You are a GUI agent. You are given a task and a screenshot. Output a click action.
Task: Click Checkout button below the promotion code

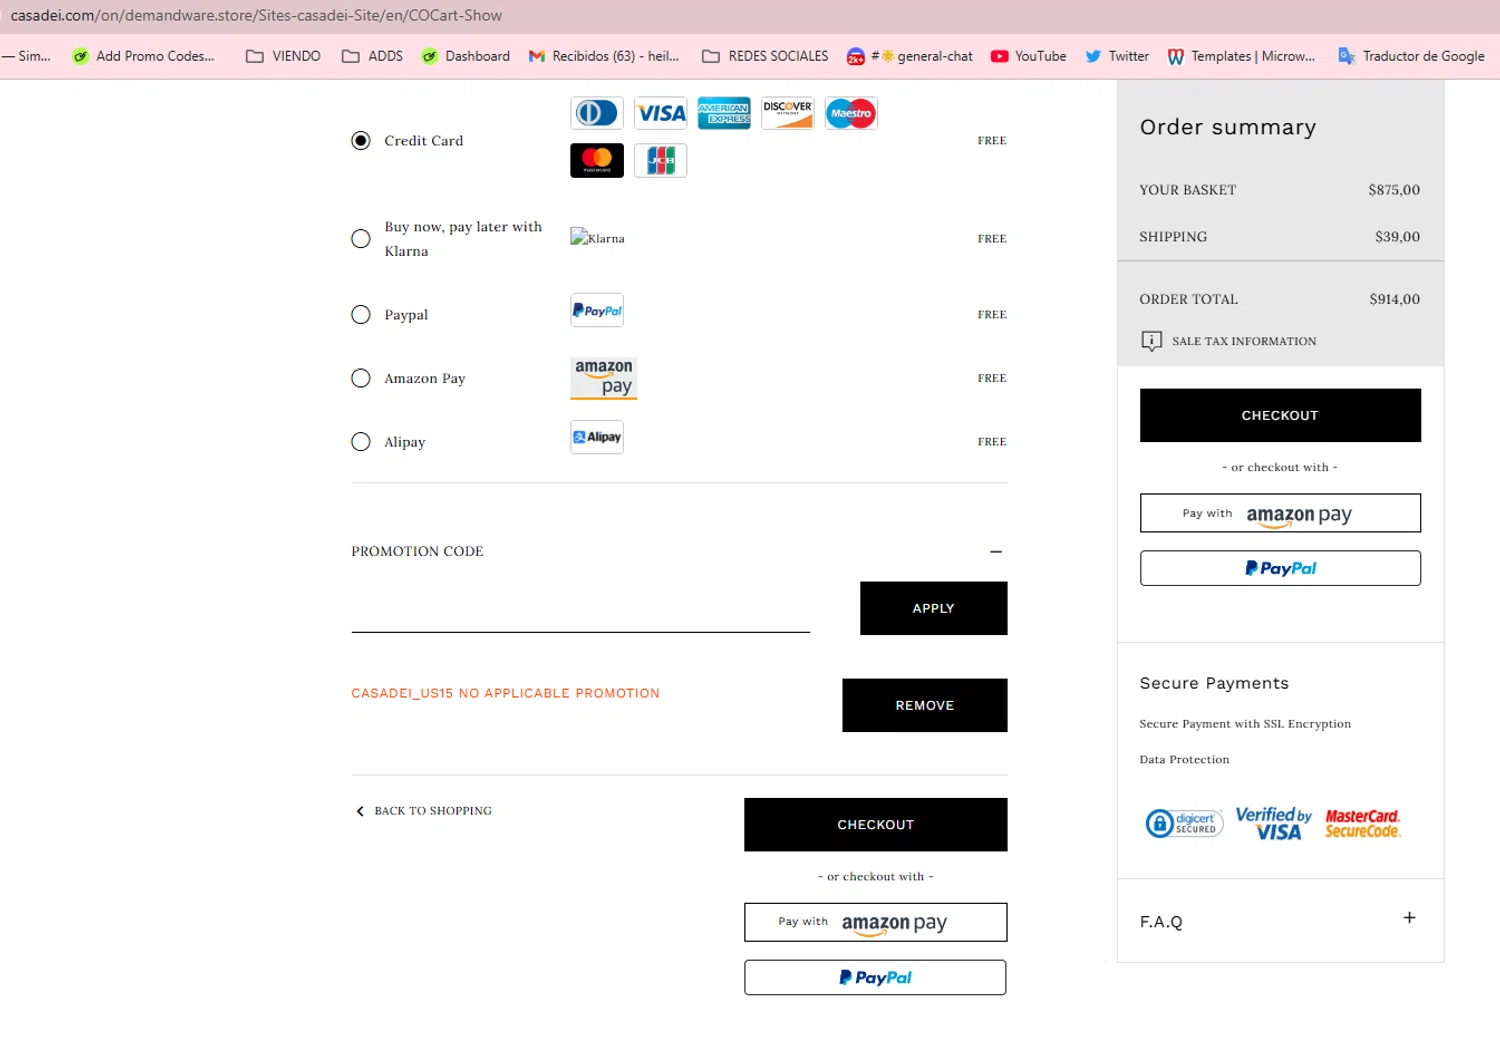(875, 824)
